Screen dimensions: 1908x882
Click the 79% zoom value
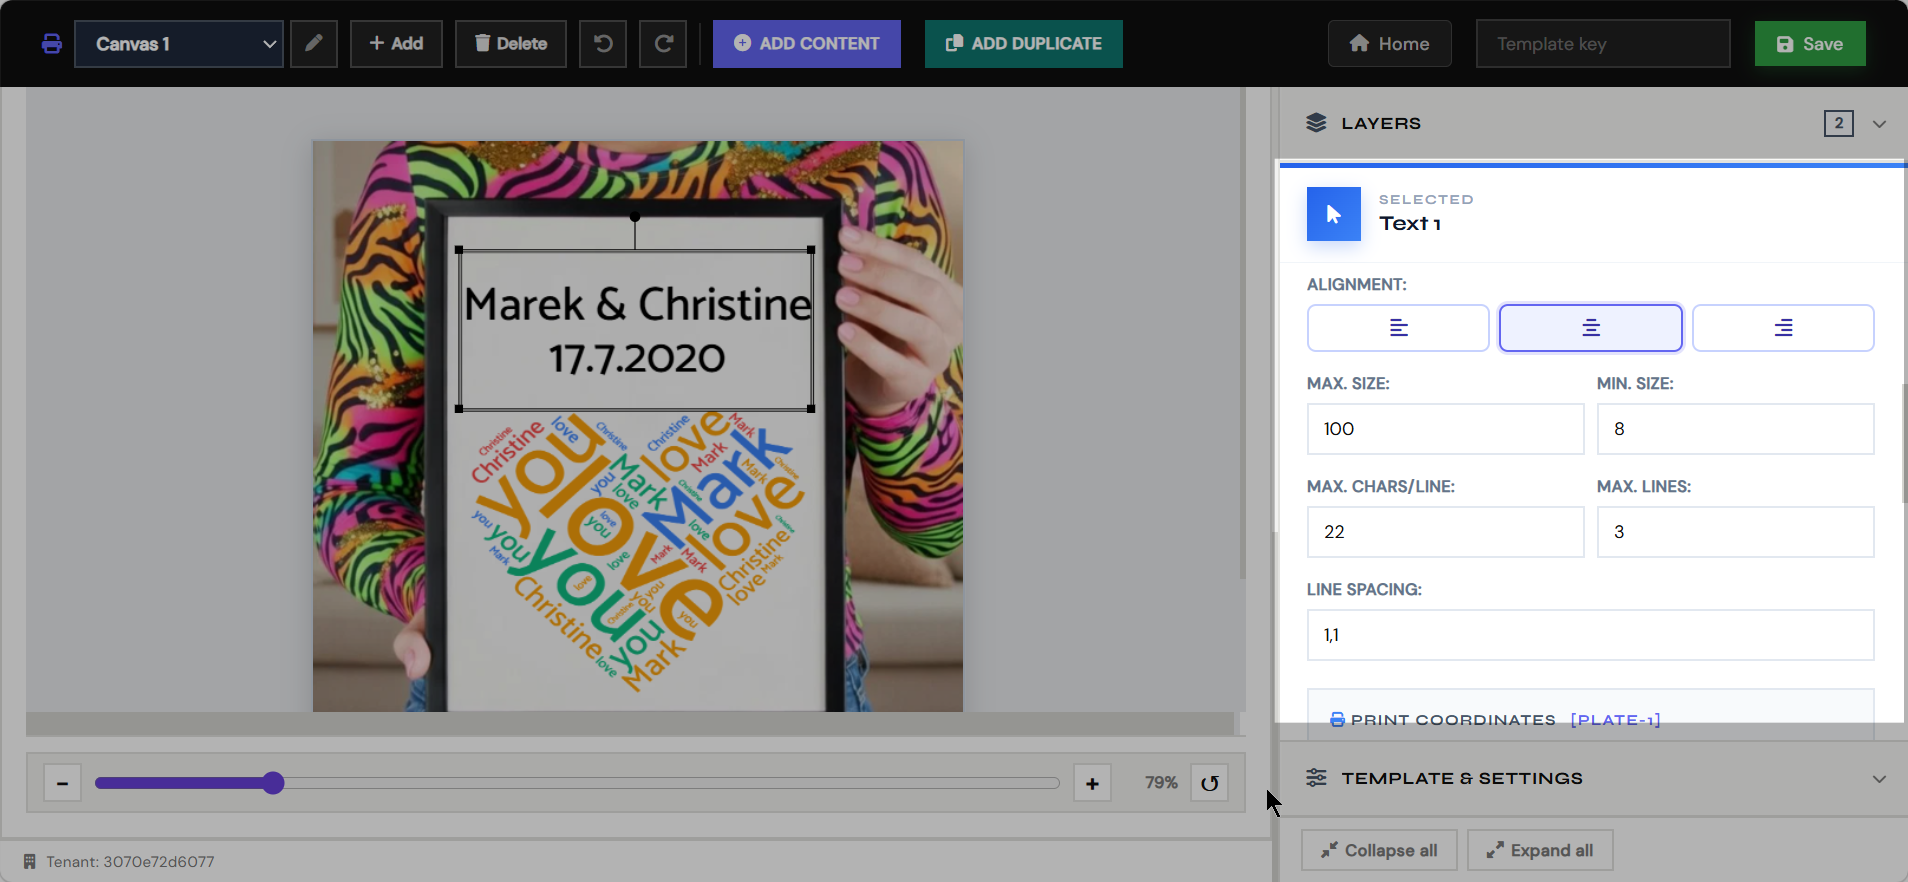tap(1161, 783)
